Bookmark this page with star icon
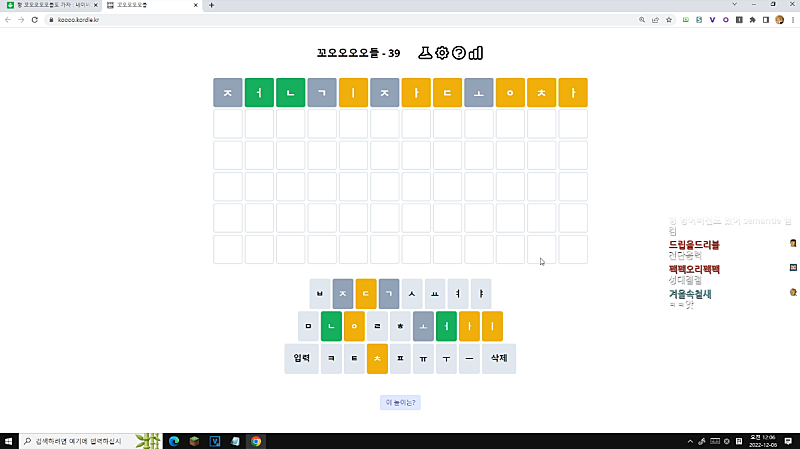Screen dimensions: 800x449 point(669,20)
